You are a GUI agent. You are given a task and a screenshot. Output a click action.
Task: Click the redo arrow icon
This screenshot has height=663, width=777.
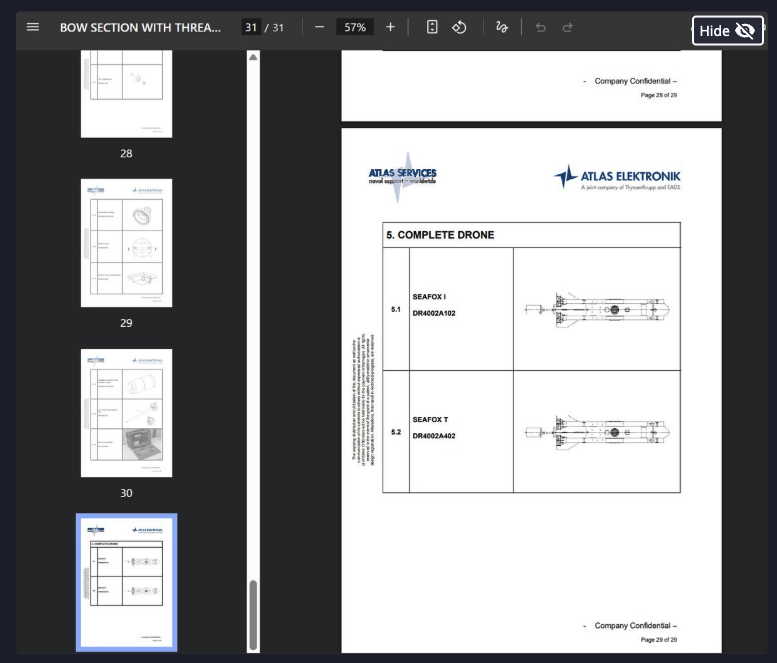pyautogui.click(x=567, y=27)
